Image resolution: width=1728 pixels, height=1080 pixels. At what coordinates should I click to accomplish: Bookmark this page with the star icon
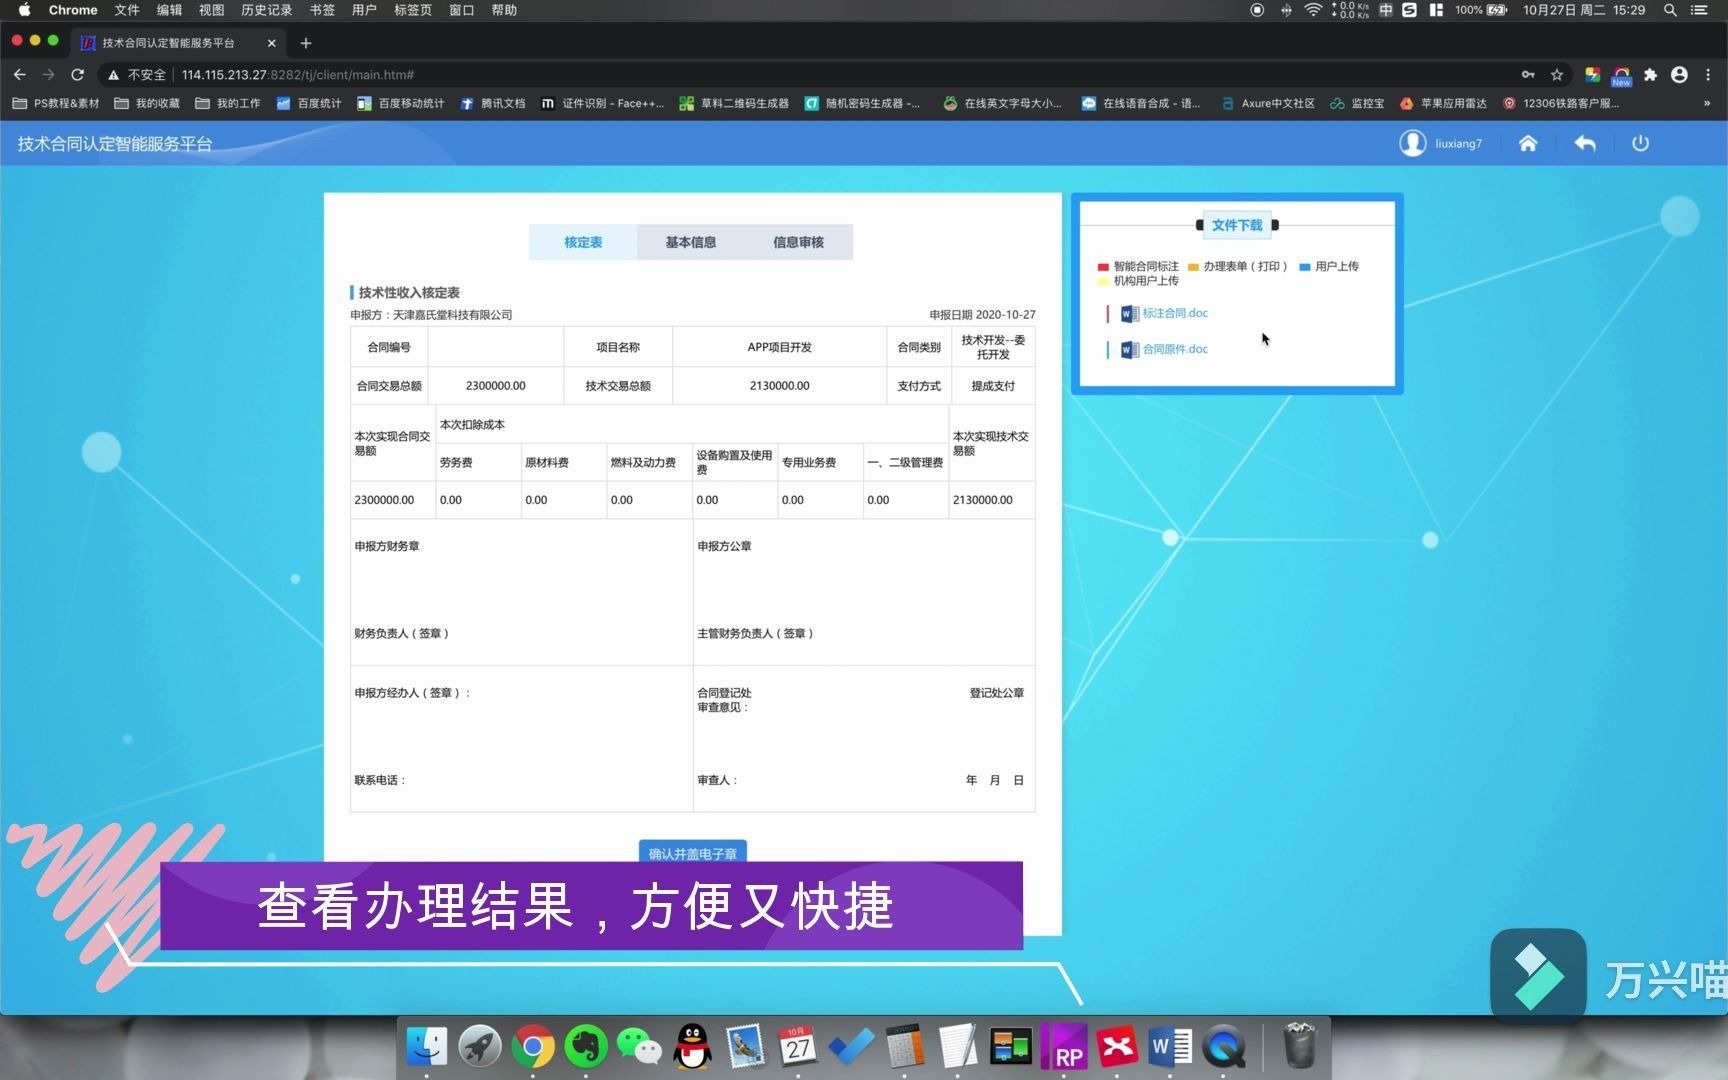click(1556, 75)
